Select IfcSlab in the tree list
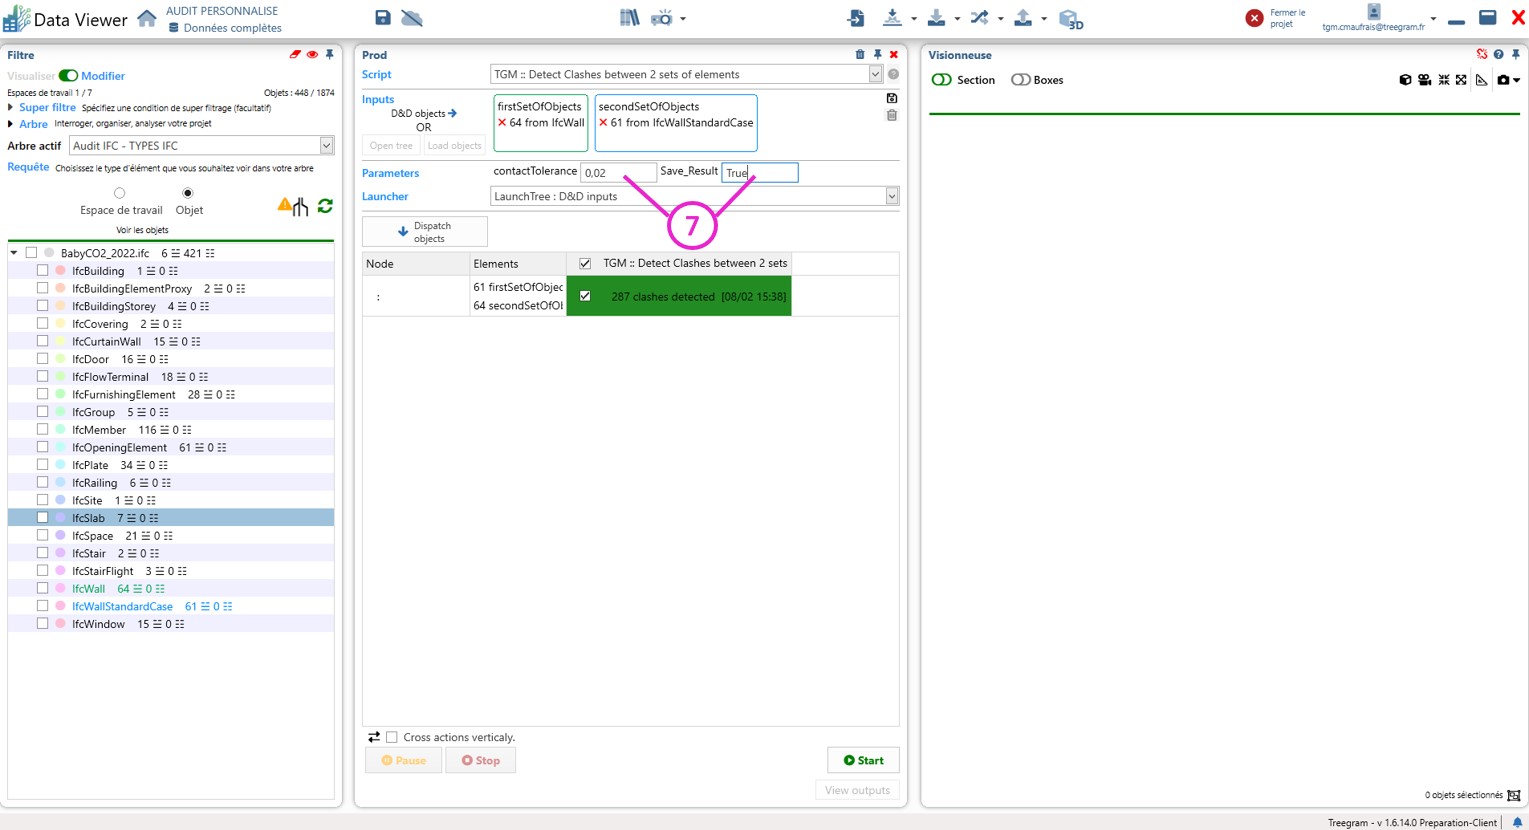 (89, 518)
